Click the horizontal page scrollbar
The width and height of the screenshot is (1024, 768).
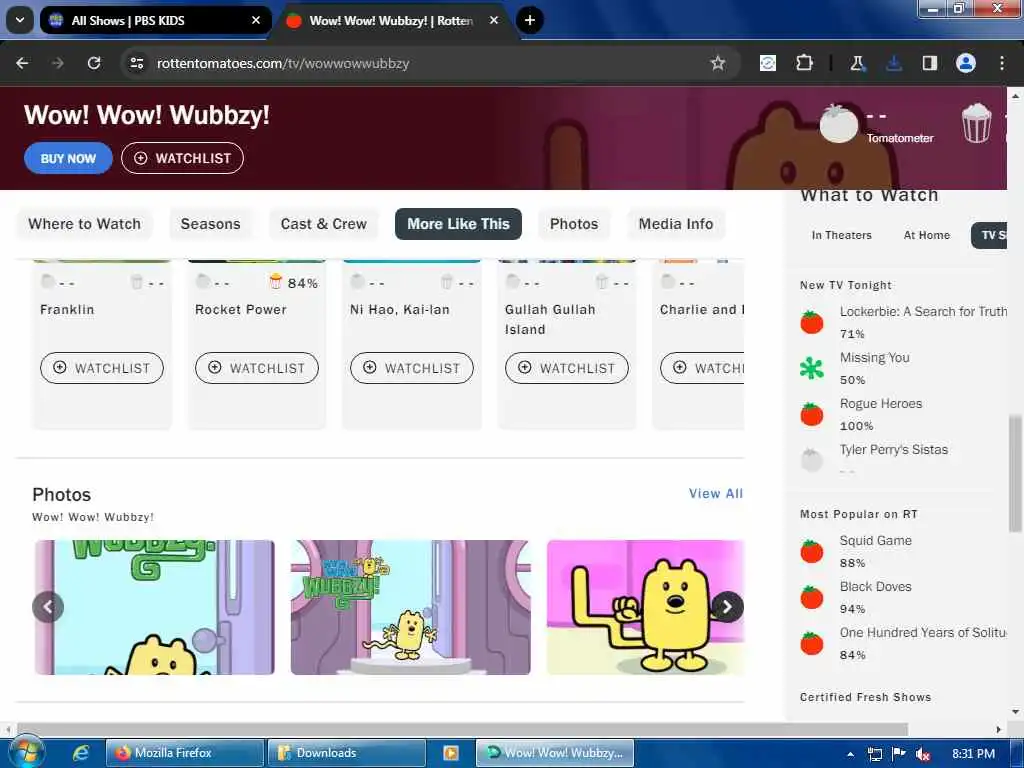click(x=462, y=729)
